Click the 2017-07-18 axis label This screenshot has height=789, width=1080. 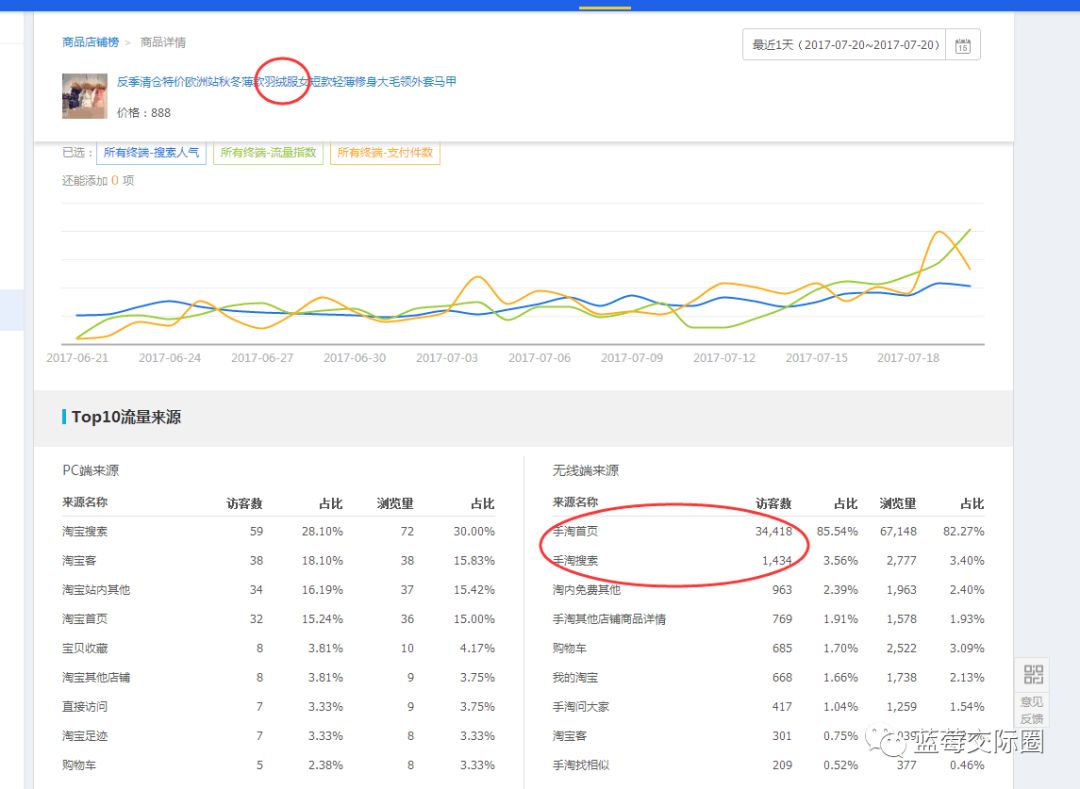click(x=907, y=356)
